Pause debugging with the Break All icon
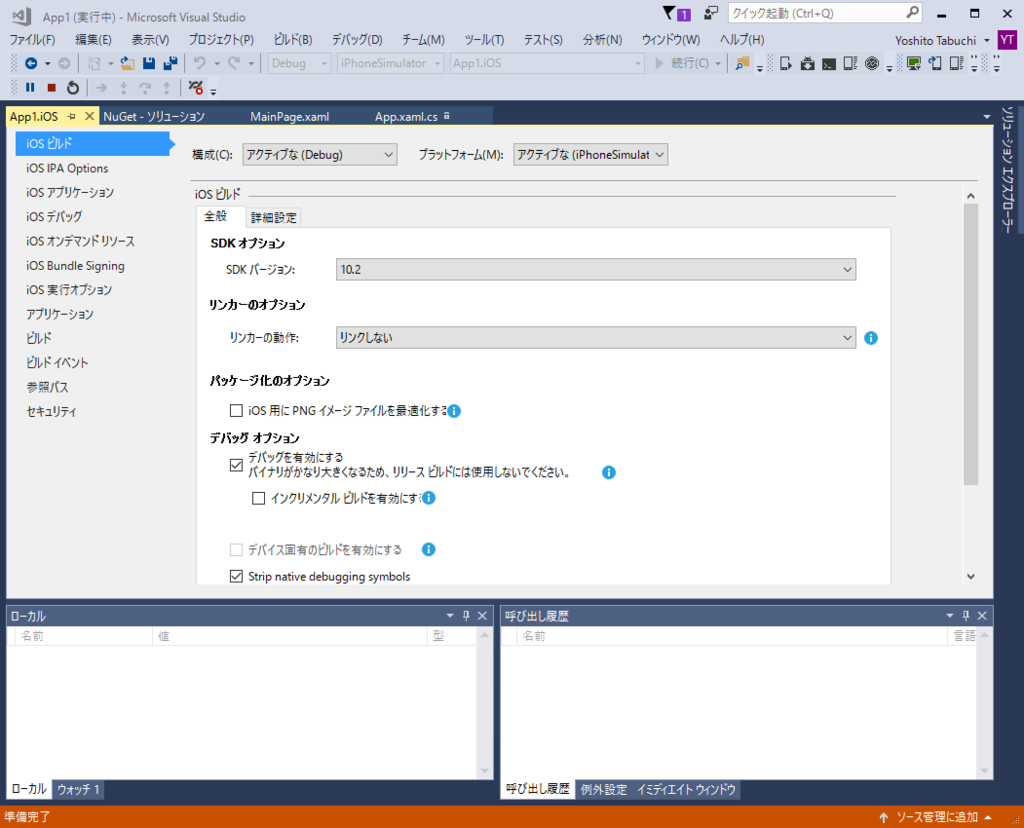The image size is (1024, 828). click(x=30, y=87)
